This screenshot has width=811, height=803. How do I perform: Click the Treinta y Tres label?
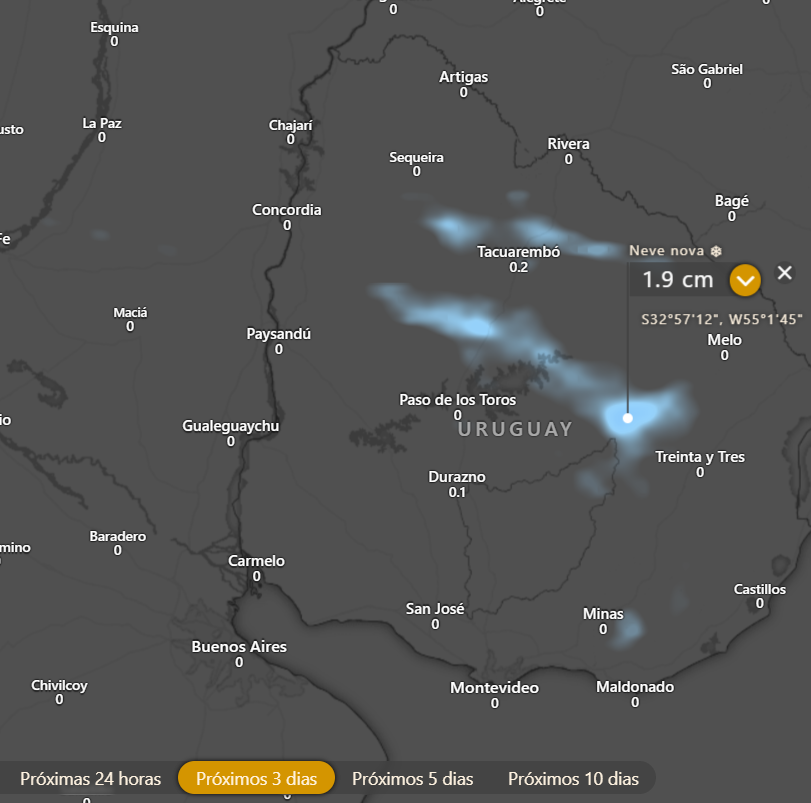tap(700, 457)
